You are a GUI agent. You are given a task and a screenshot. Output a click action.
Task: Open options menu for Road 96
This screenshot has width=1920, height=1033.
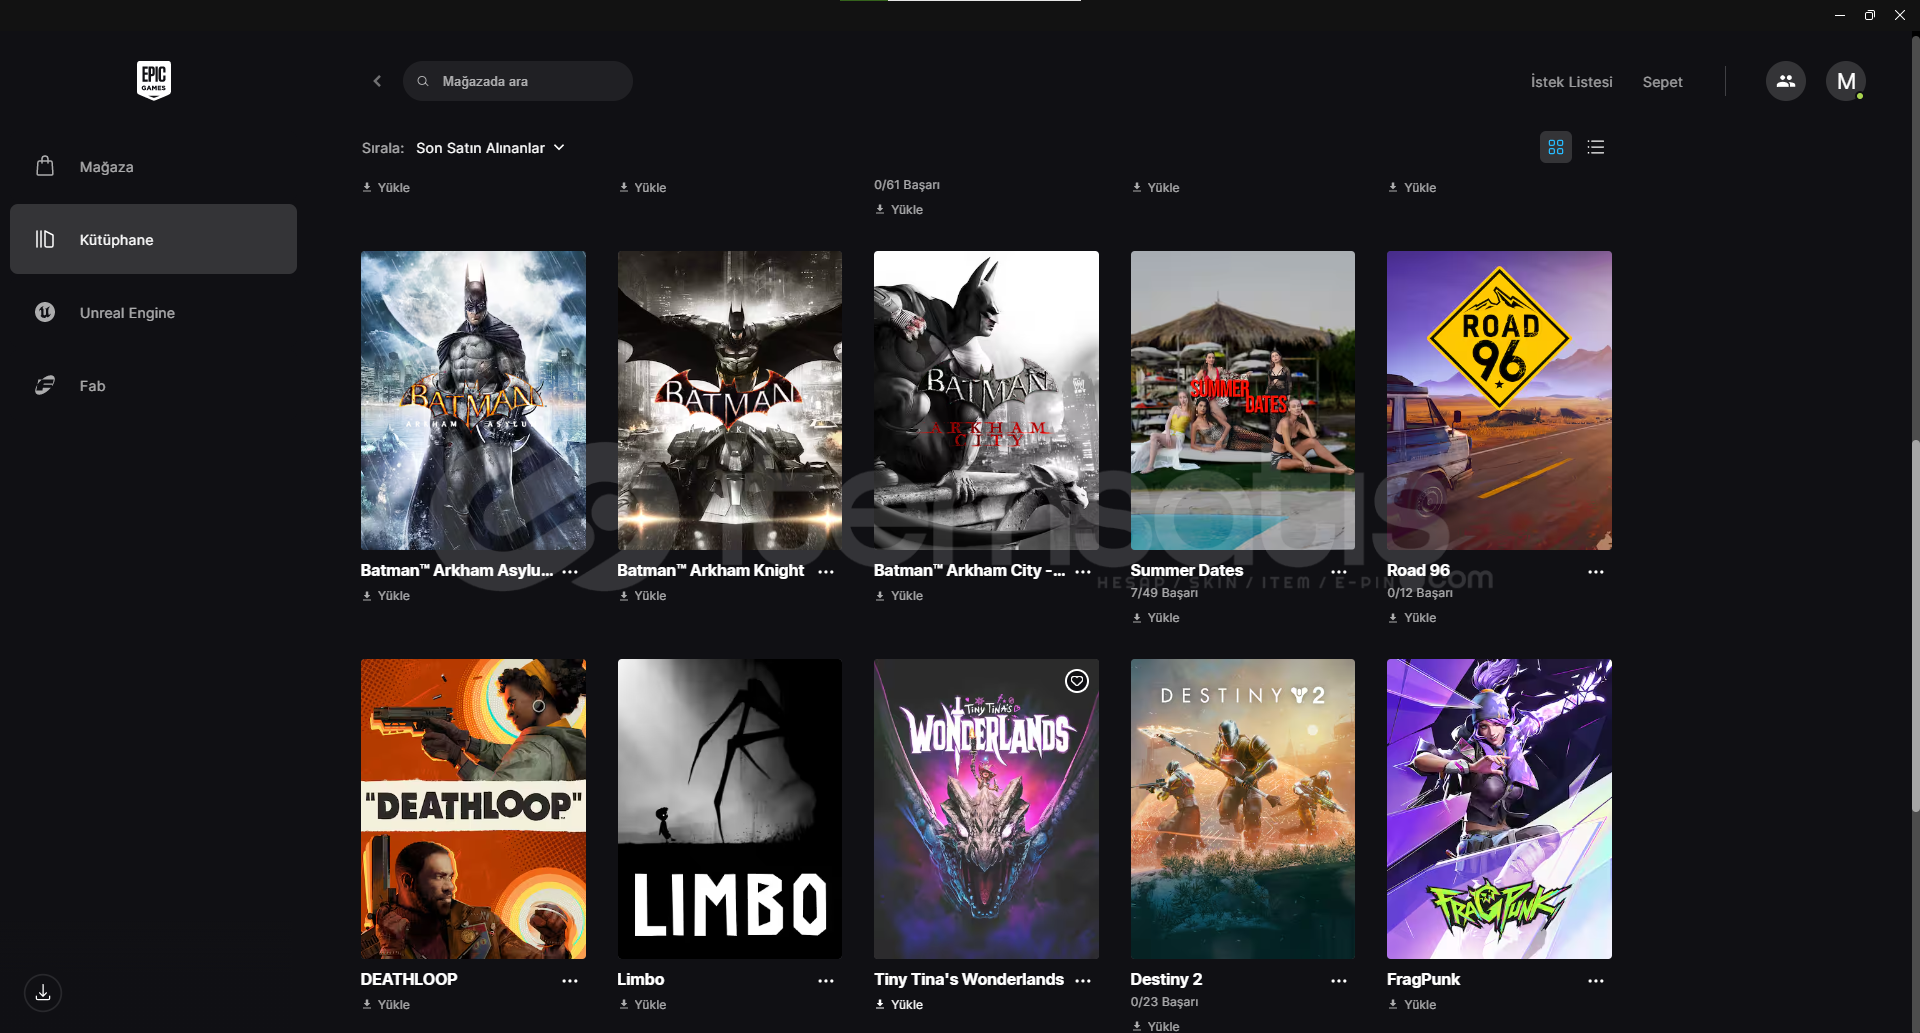pyautogui.click(x=1595, y=572)
